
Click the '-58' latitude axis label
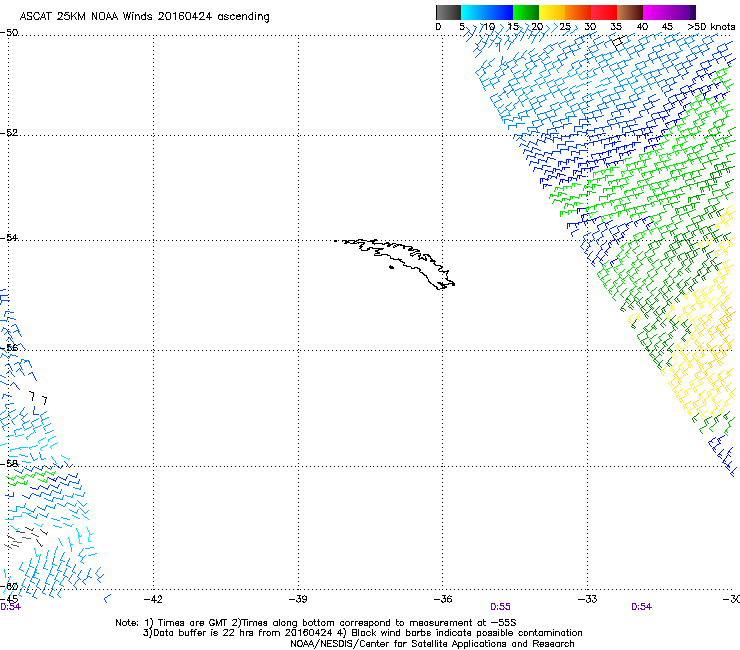[x=9, y=464]
